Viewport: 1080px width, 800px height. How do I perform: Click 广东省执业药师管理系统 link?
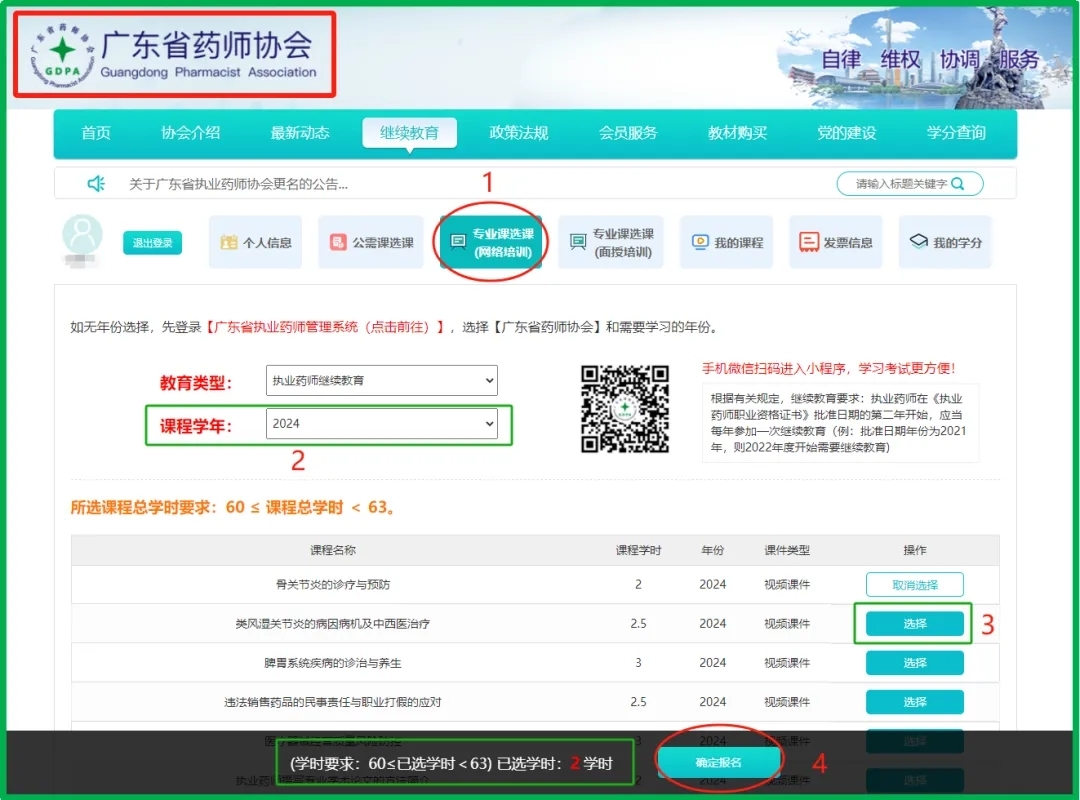click(326, 327)
